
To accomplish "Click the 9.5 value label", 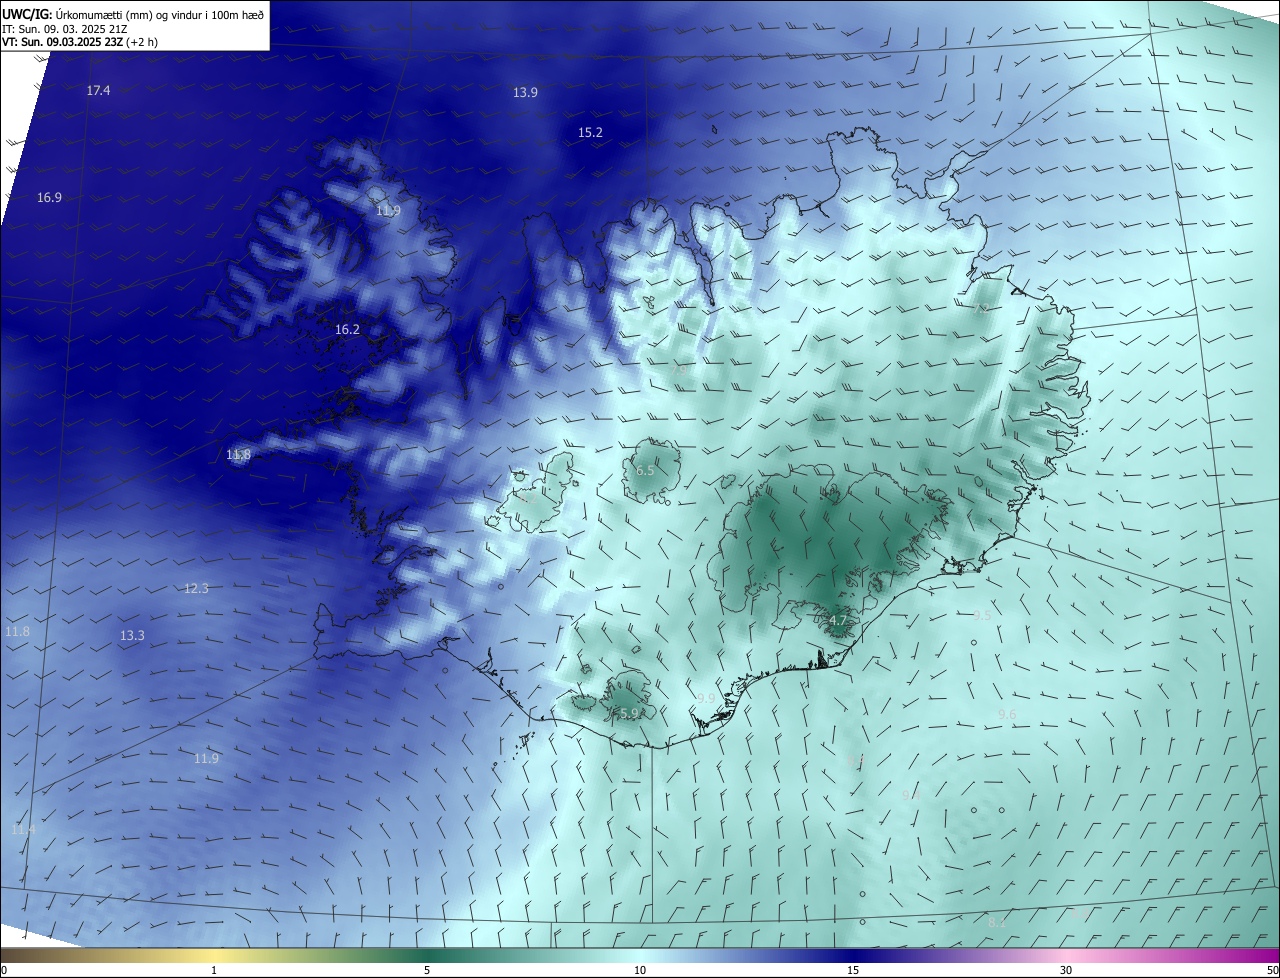I will pos(982,616).
